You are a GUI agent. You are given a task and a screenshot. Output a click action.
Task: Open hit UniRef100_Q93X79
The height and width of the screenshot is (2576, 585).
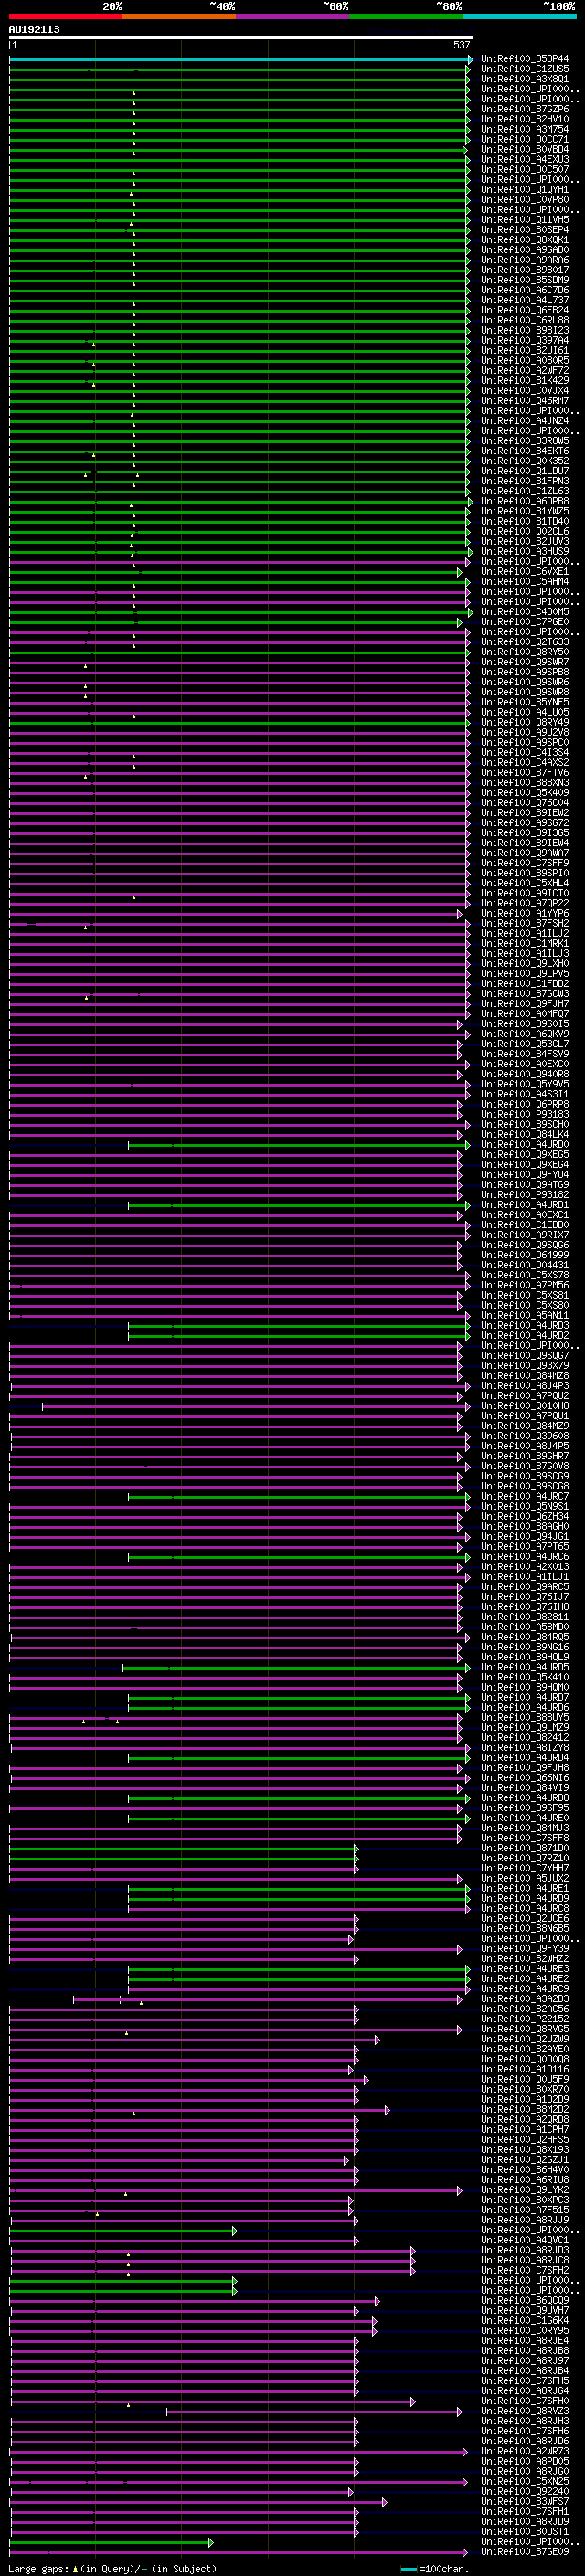pyautogui.click(x=525, y=1365)
